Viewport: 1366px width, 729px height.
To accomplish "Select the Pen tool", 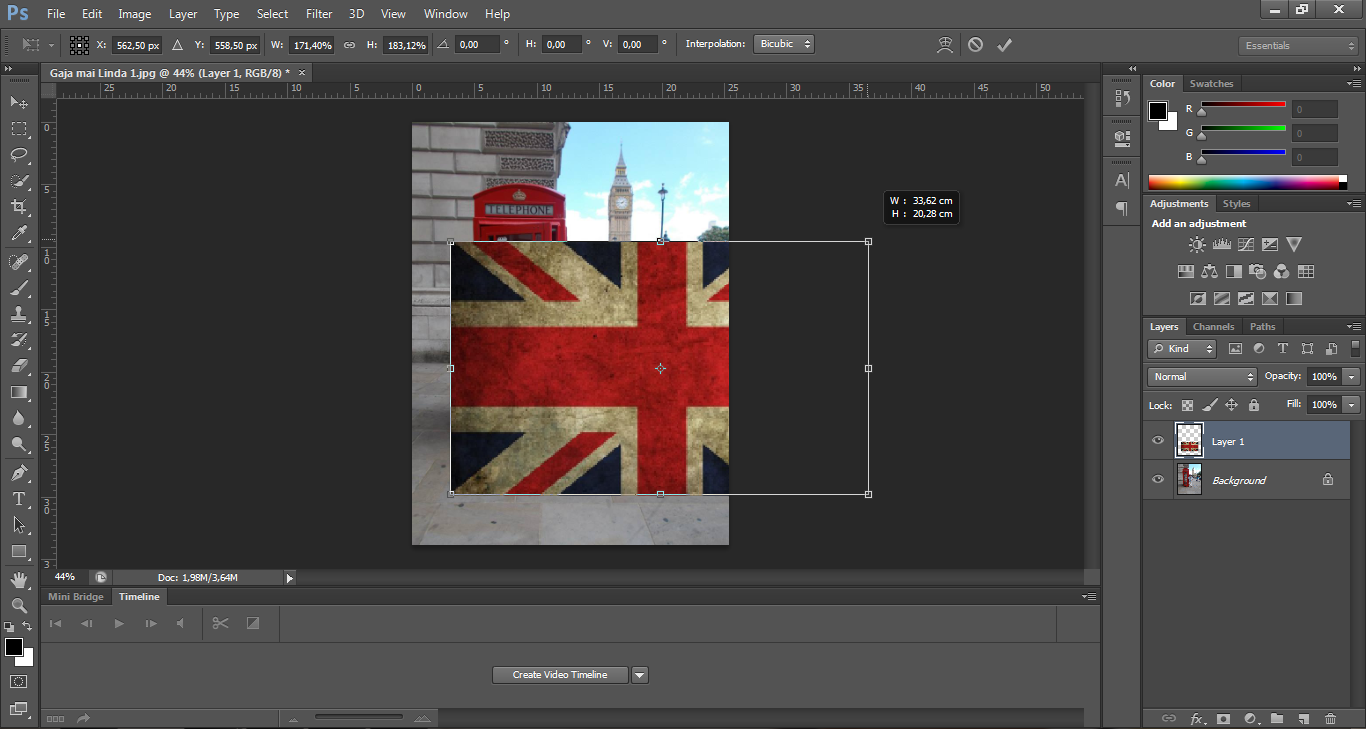I will (19, 473).
